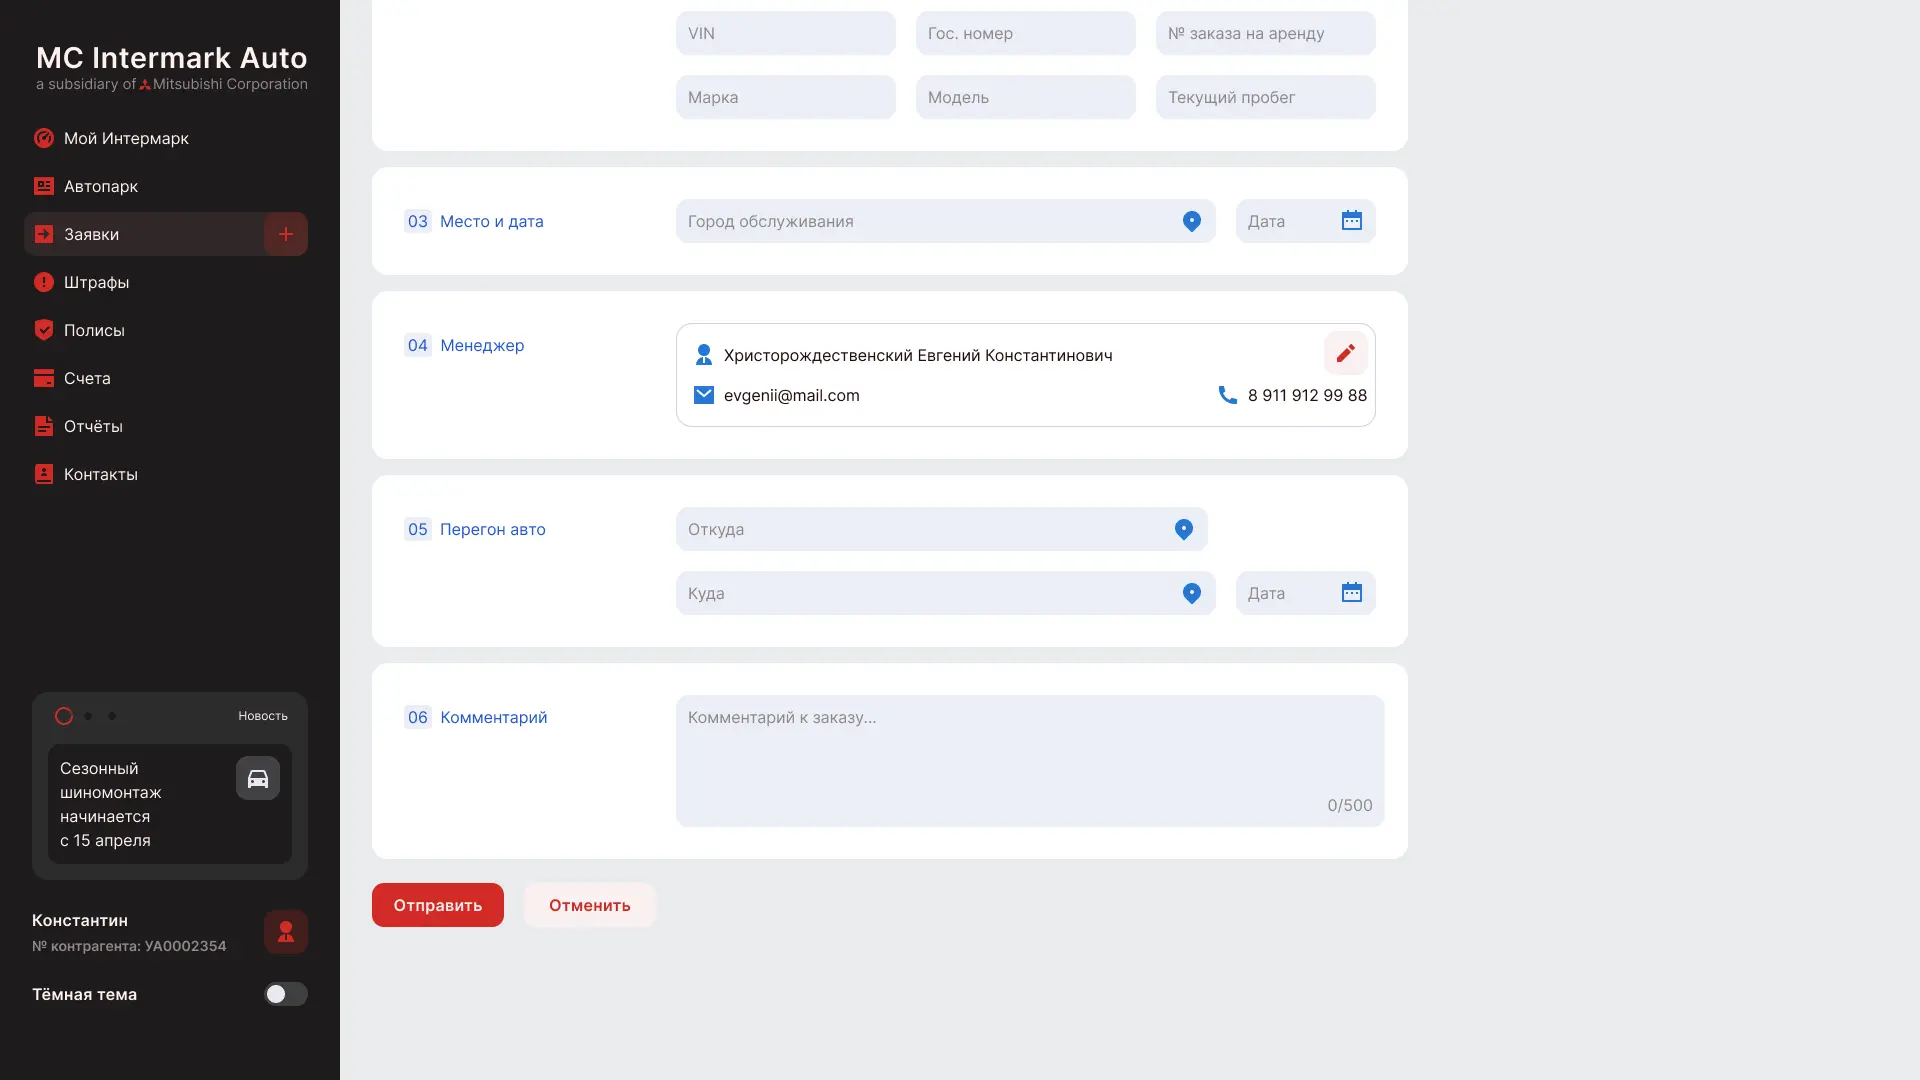
Task: Open Мой Интермарк dashboard icon
Action: point(44,138)
